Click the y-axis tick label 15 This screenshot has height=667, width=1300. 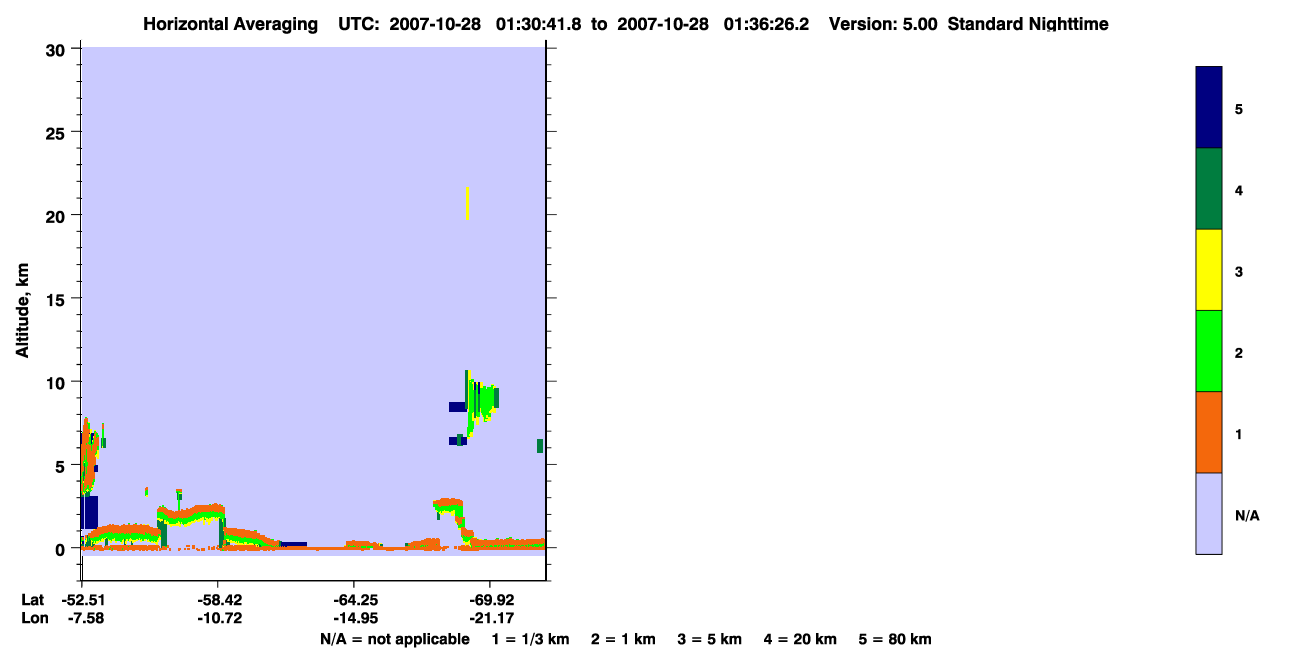point(58,299)
